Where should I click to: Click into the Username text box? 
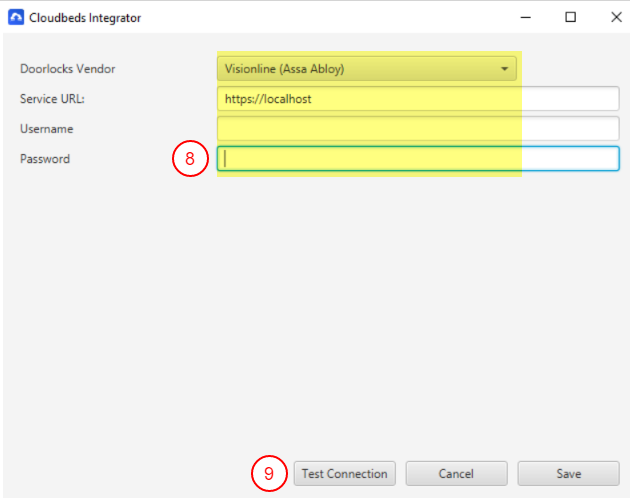click(x=418, y=129)
